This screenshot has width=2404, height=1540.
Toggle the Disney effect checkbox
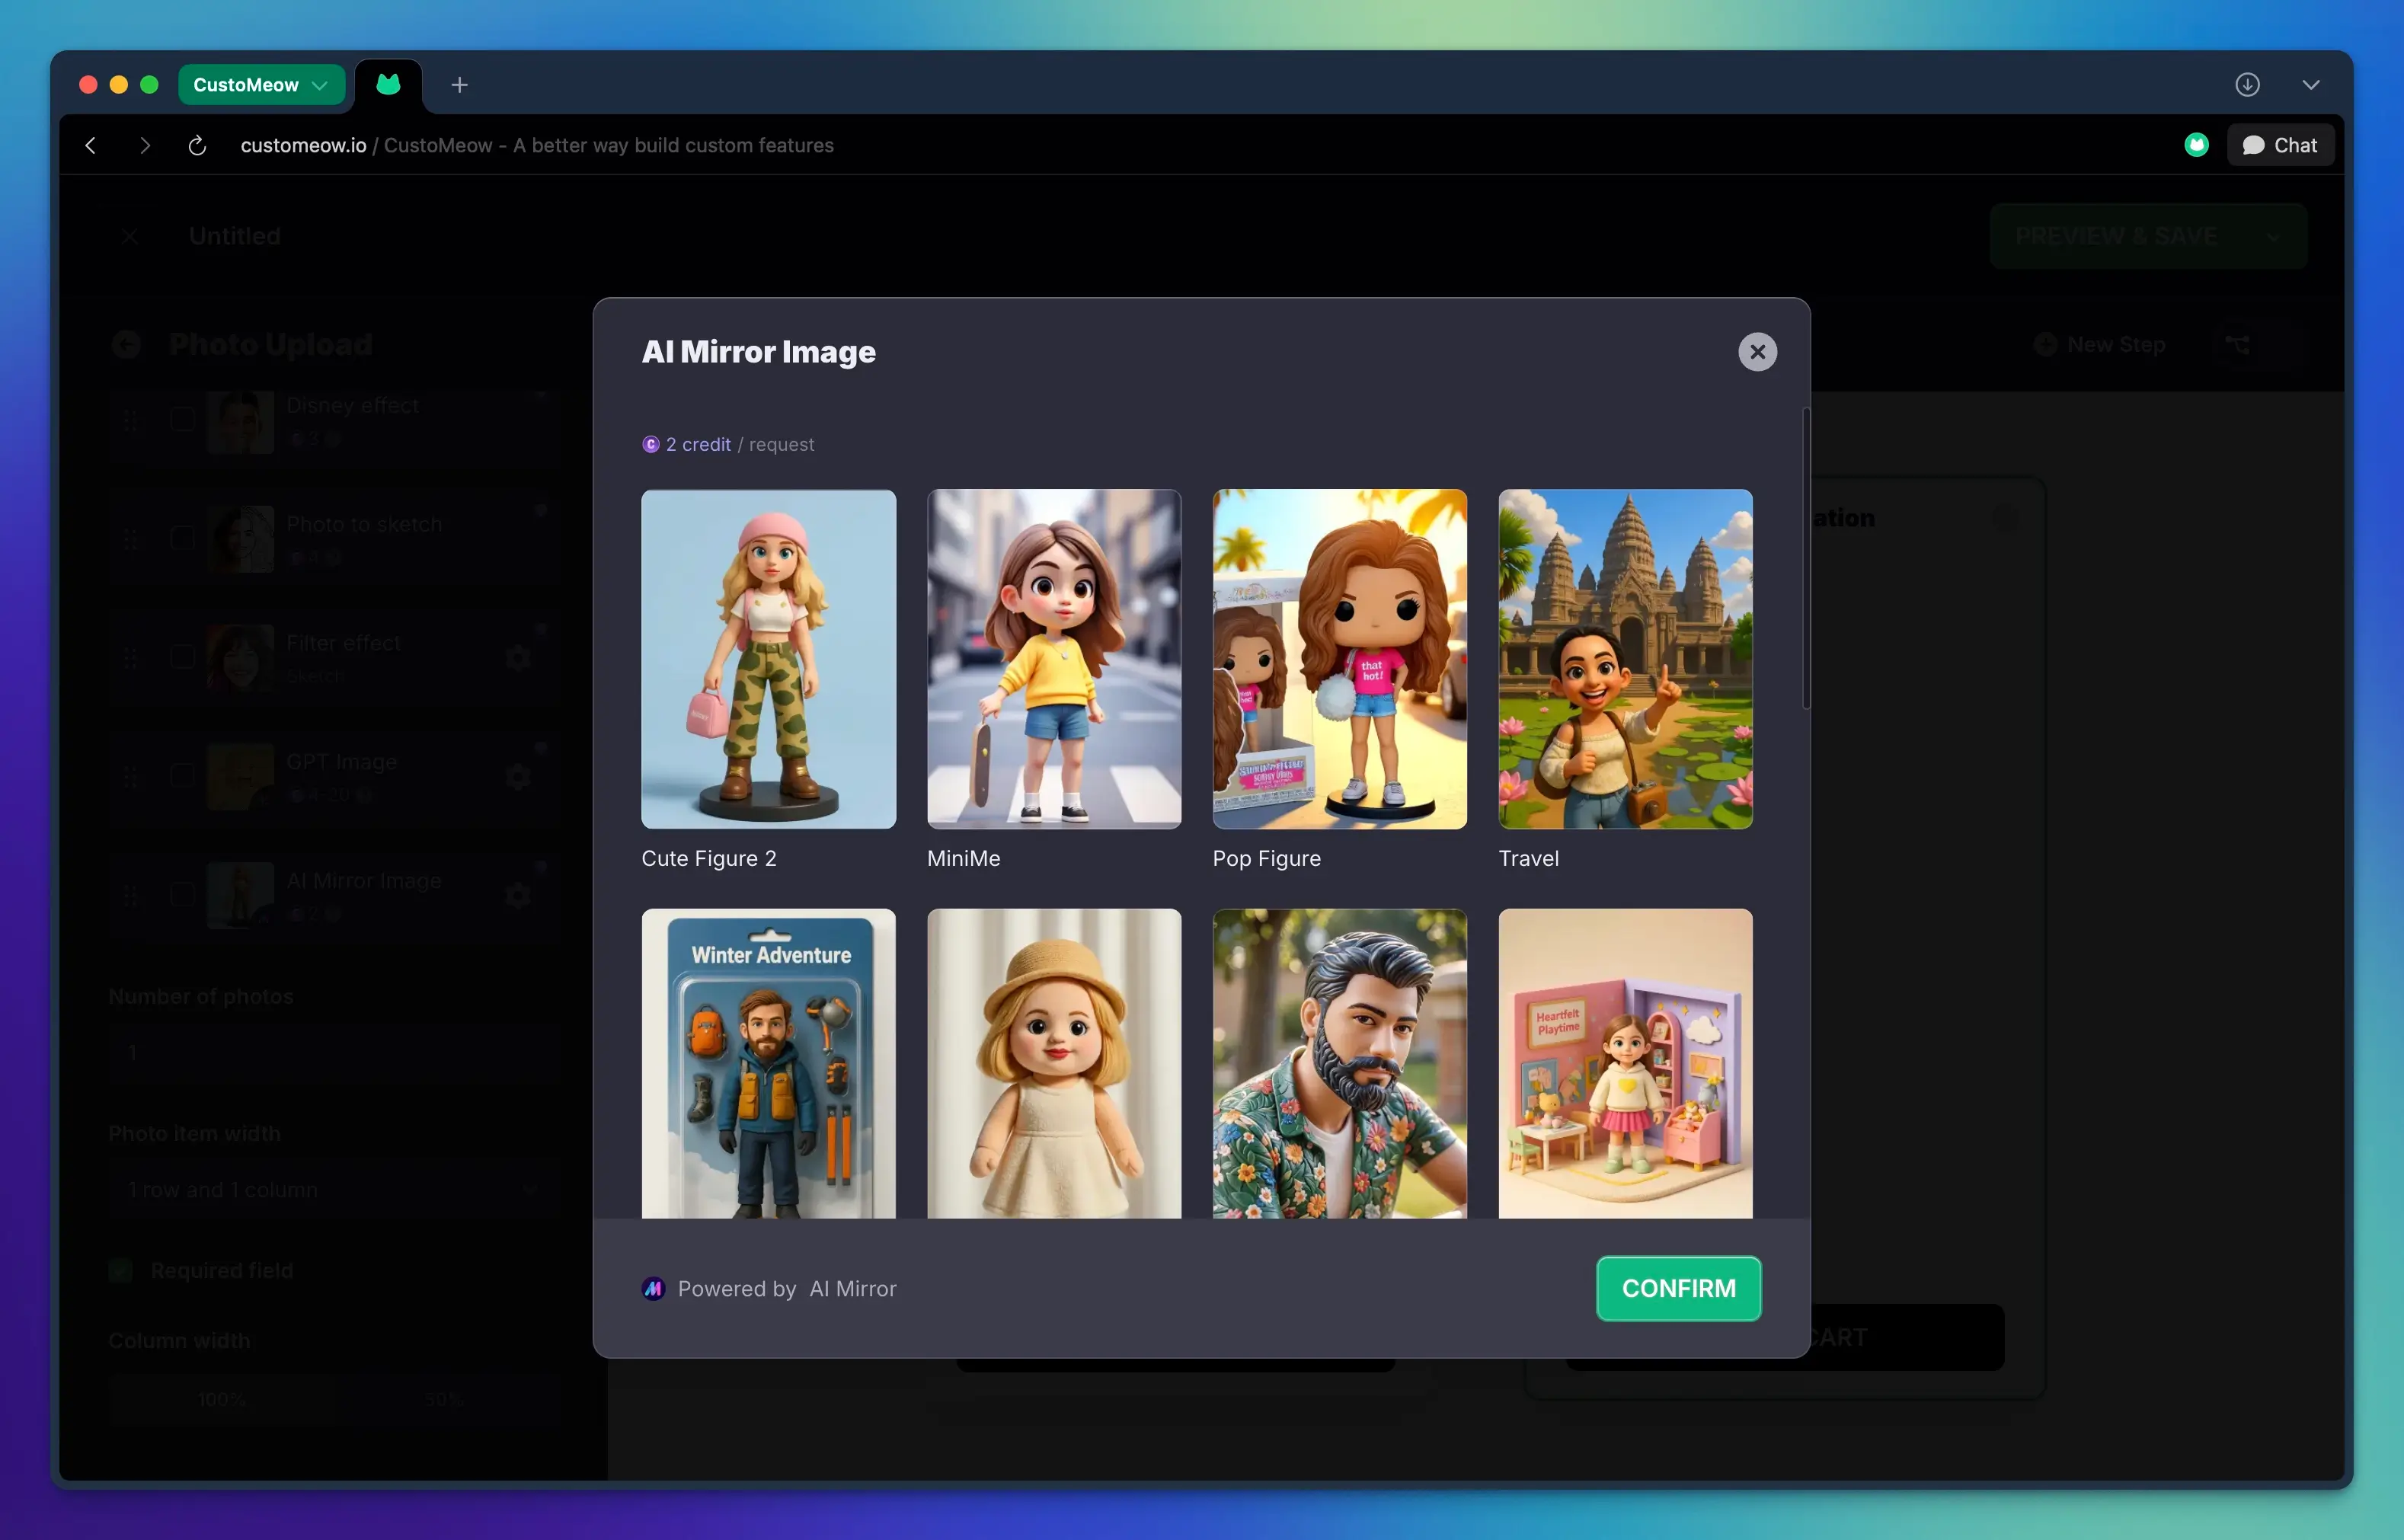(182, 419)
